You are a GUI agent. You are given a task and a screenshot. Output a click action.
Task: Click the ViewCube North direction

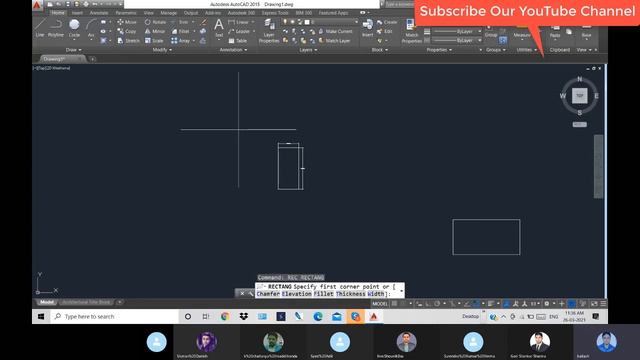tap(580, 79)
